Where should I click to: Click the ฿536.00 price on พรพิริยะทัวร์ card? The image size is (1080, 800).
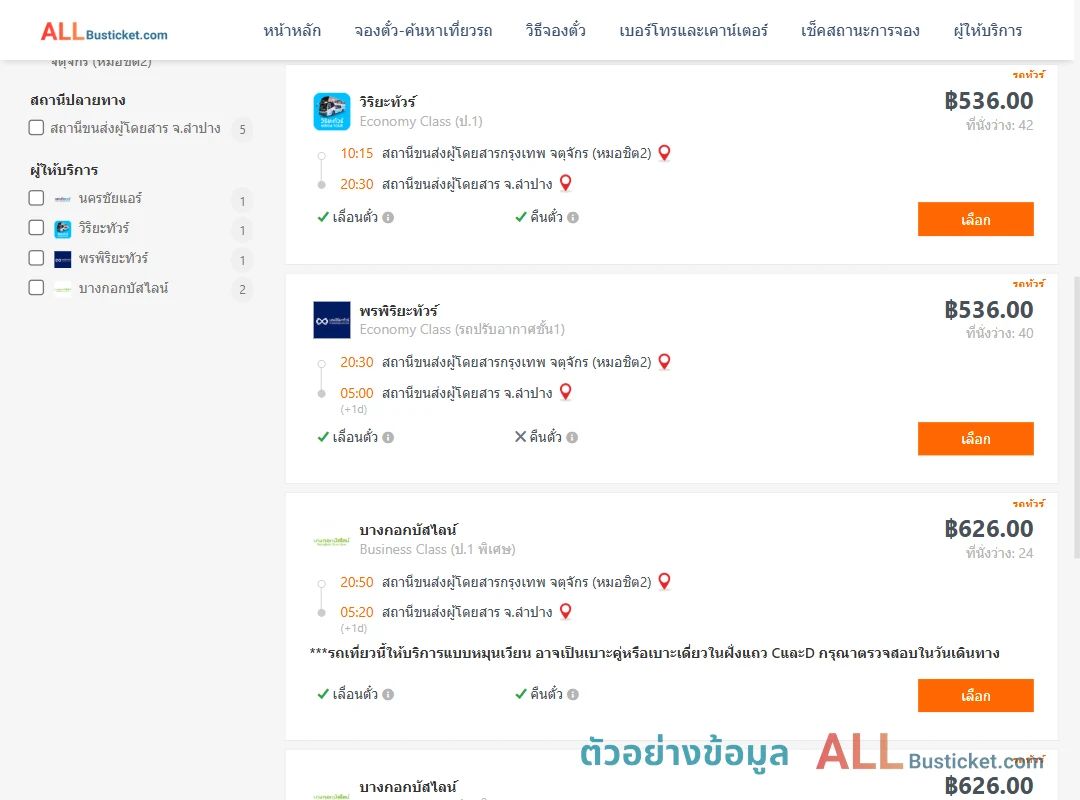point(988,310)
